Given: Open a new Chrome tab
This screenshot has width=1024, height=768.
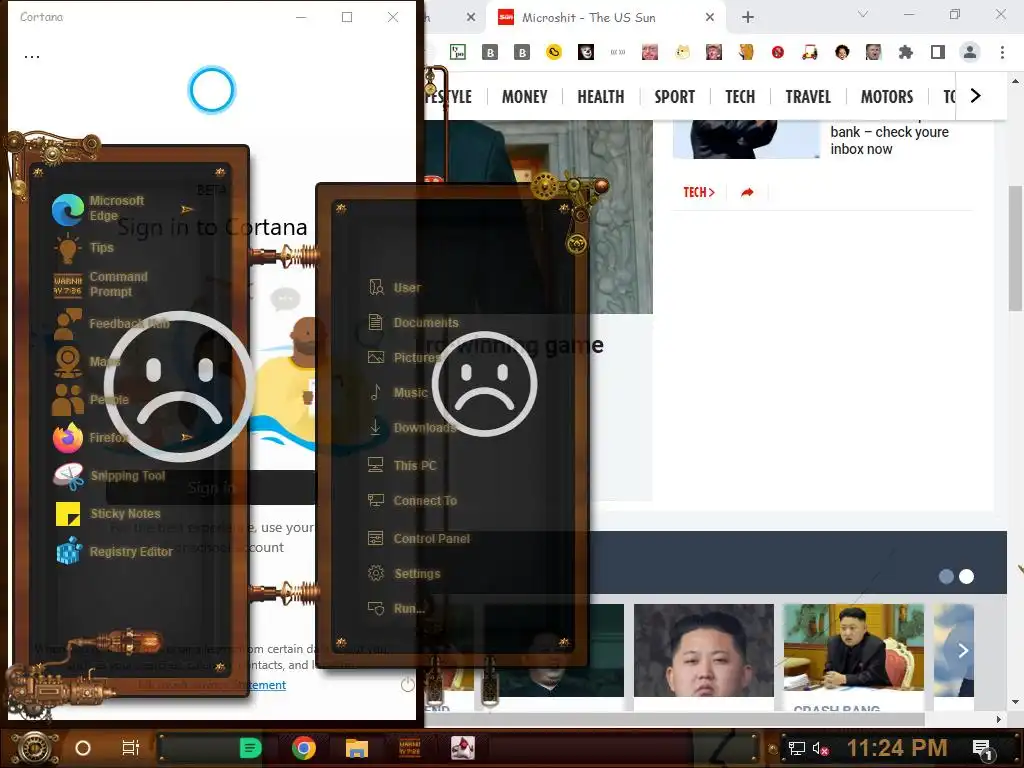Looking at the screenshot, I should click(748, 18).
